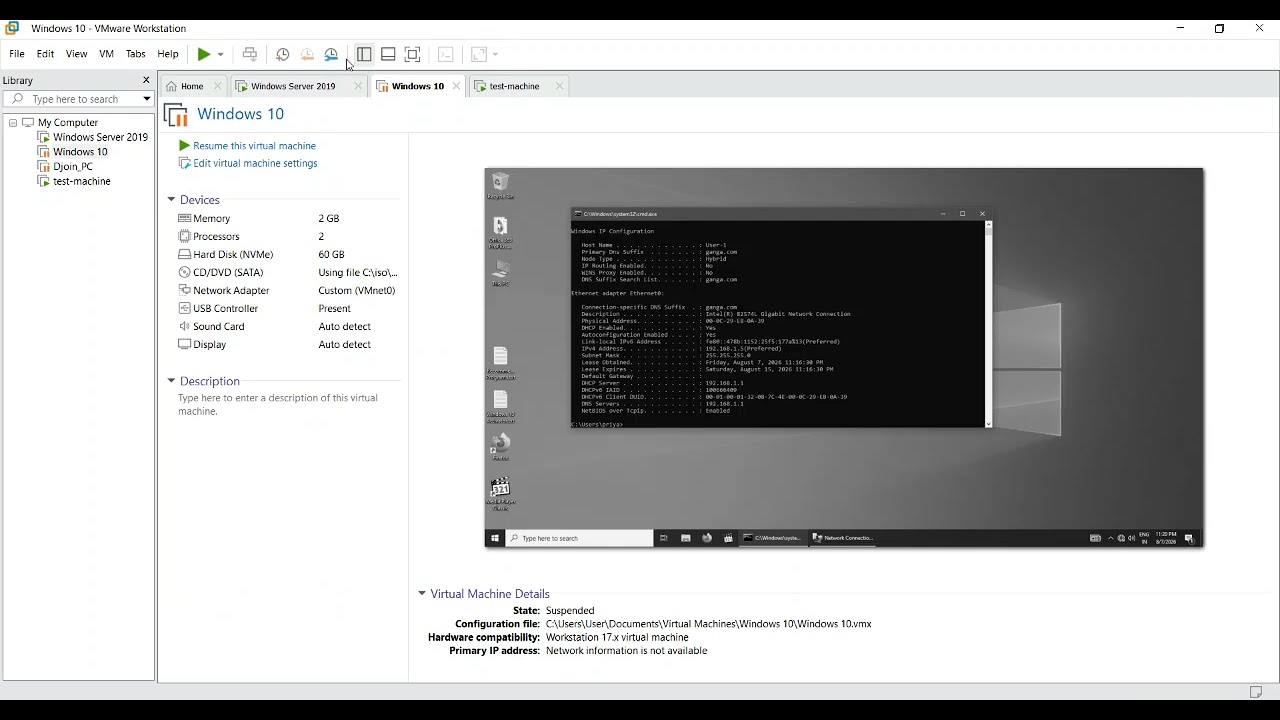Toggle the library sidebar view icon
Image resolution: width=1280 pixels, height=720 pixels.
(364, 54)
